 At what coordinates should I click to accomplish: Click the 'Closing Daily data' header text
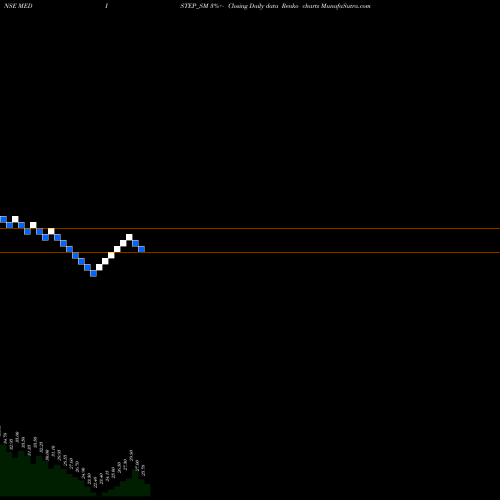pyautogui.click(x=253, y=6)
